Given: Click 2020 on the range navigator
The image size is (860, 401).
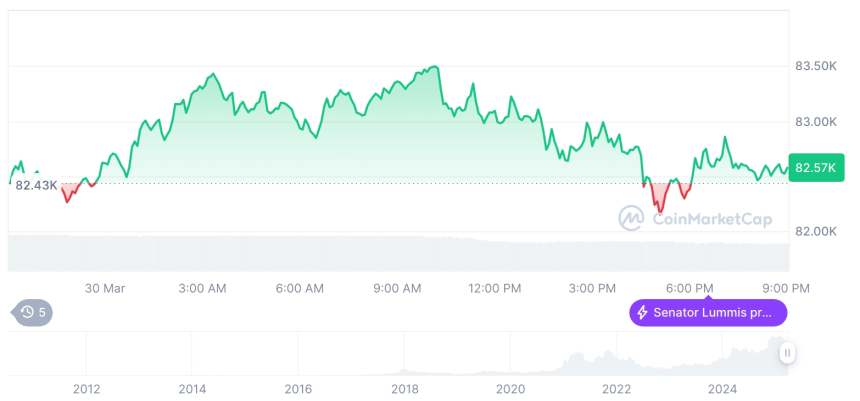Looking at the screenshot, I should pos(510,389).
